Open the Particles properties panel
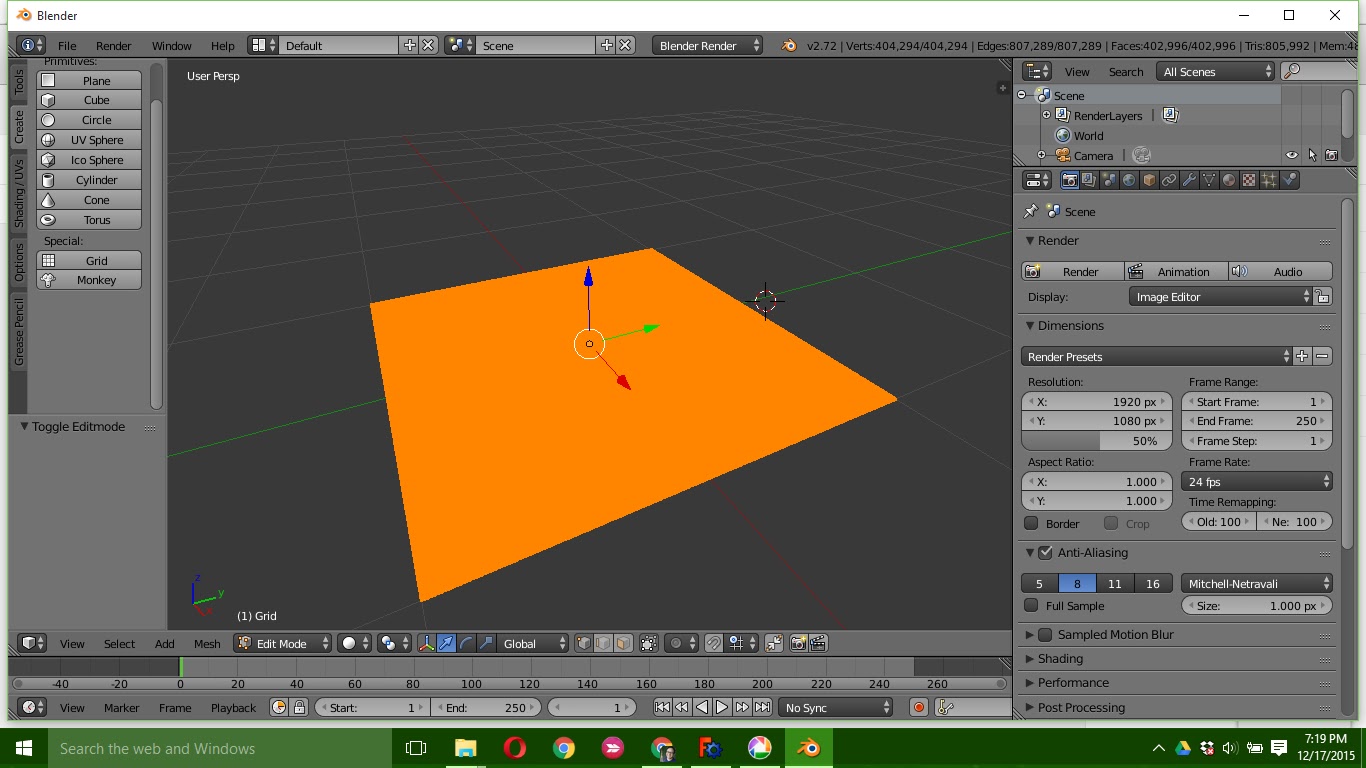This screenshot has width=1366, height=768. (x=1268, y=179)
